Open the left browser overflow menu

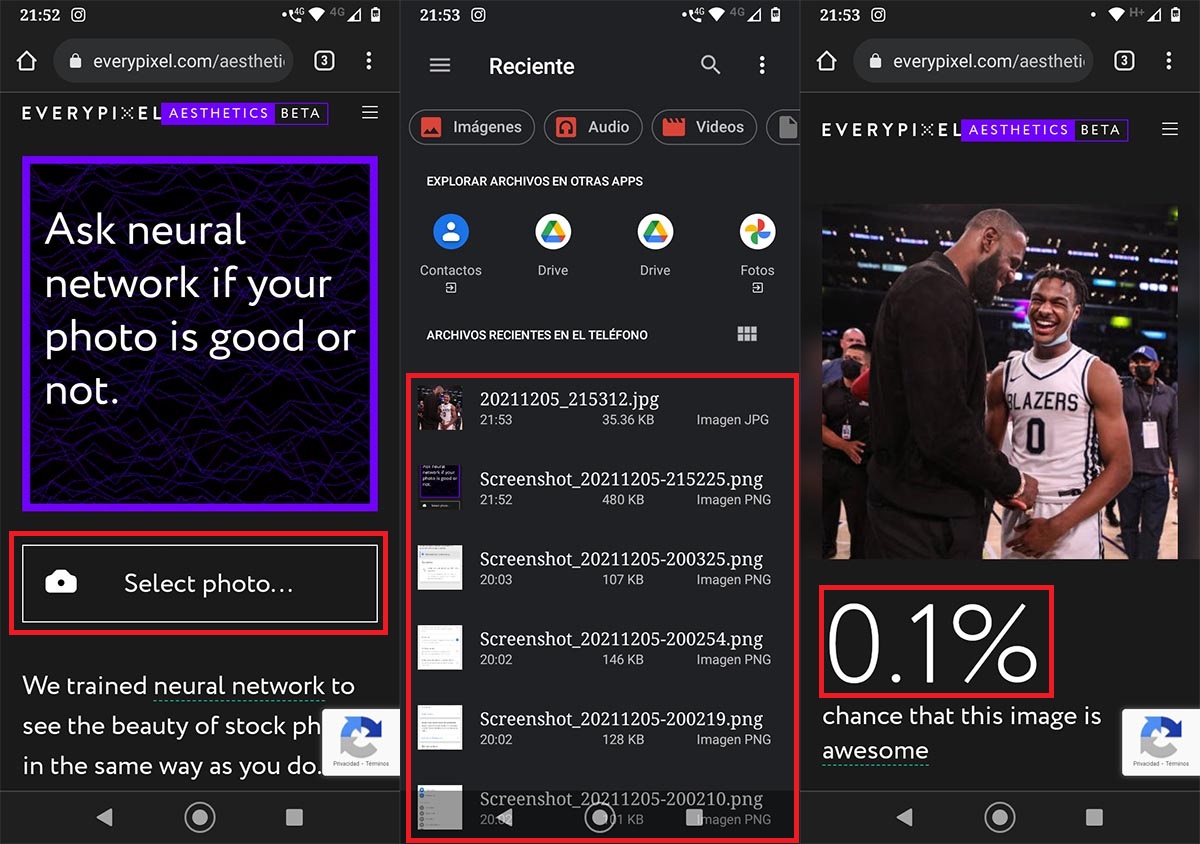369,60
